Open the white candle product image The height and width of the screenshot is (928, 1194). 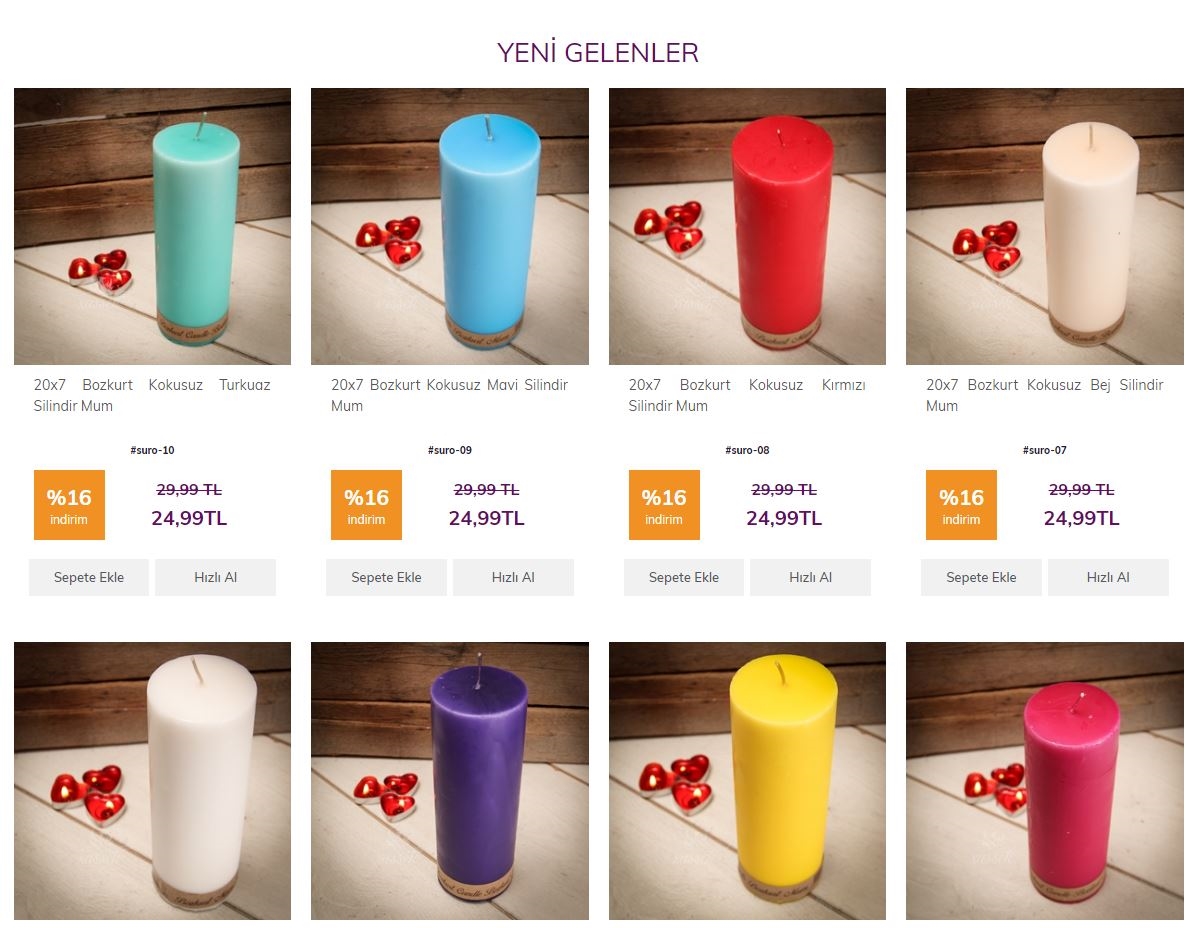pos(152,780)
